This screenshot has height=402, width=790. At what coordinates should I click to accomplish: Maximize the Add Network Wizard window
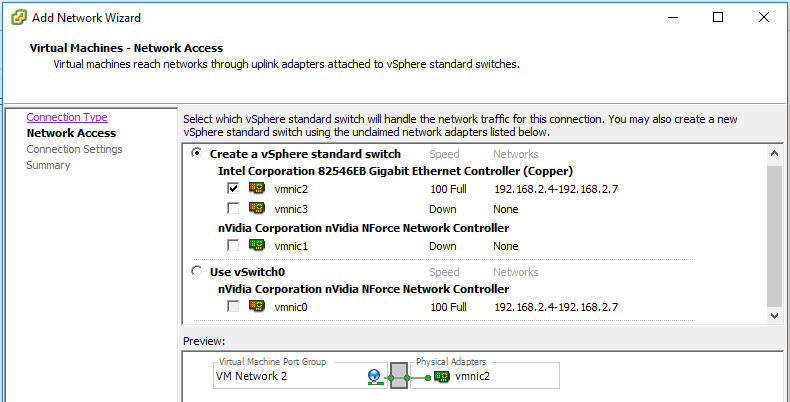(718, 17)
